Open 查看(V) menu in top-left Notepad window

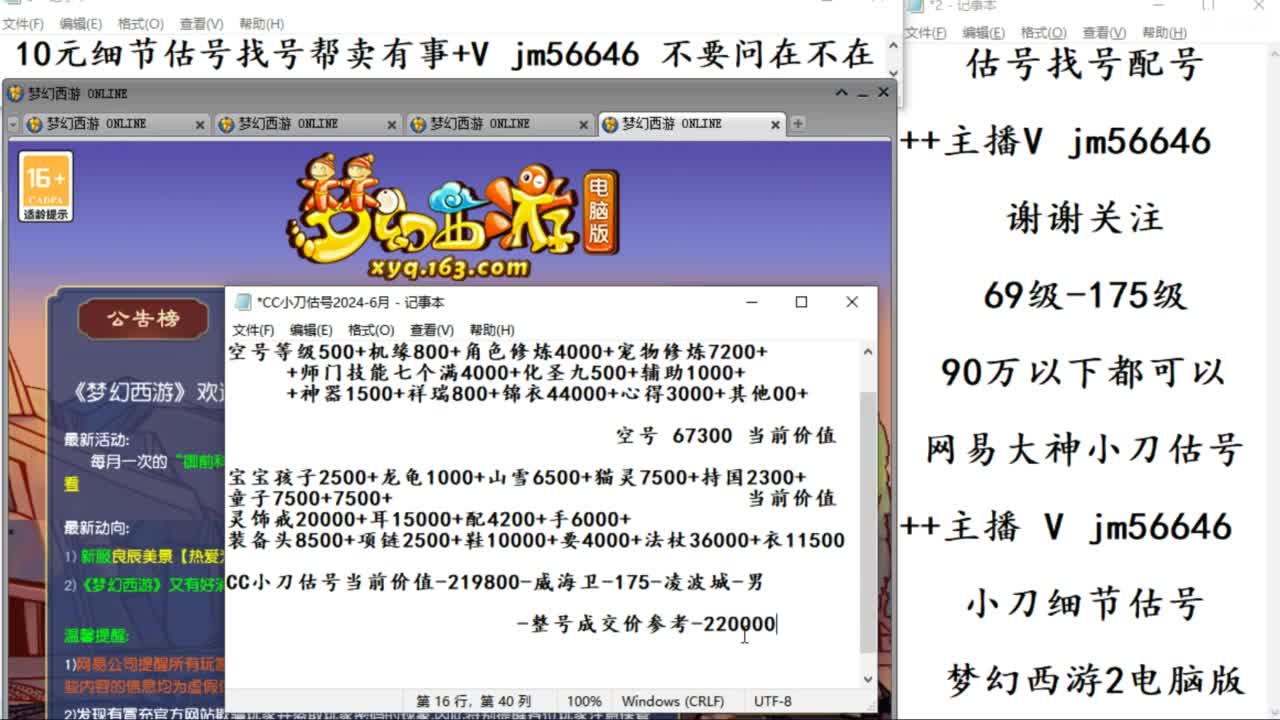coord(201,23)
